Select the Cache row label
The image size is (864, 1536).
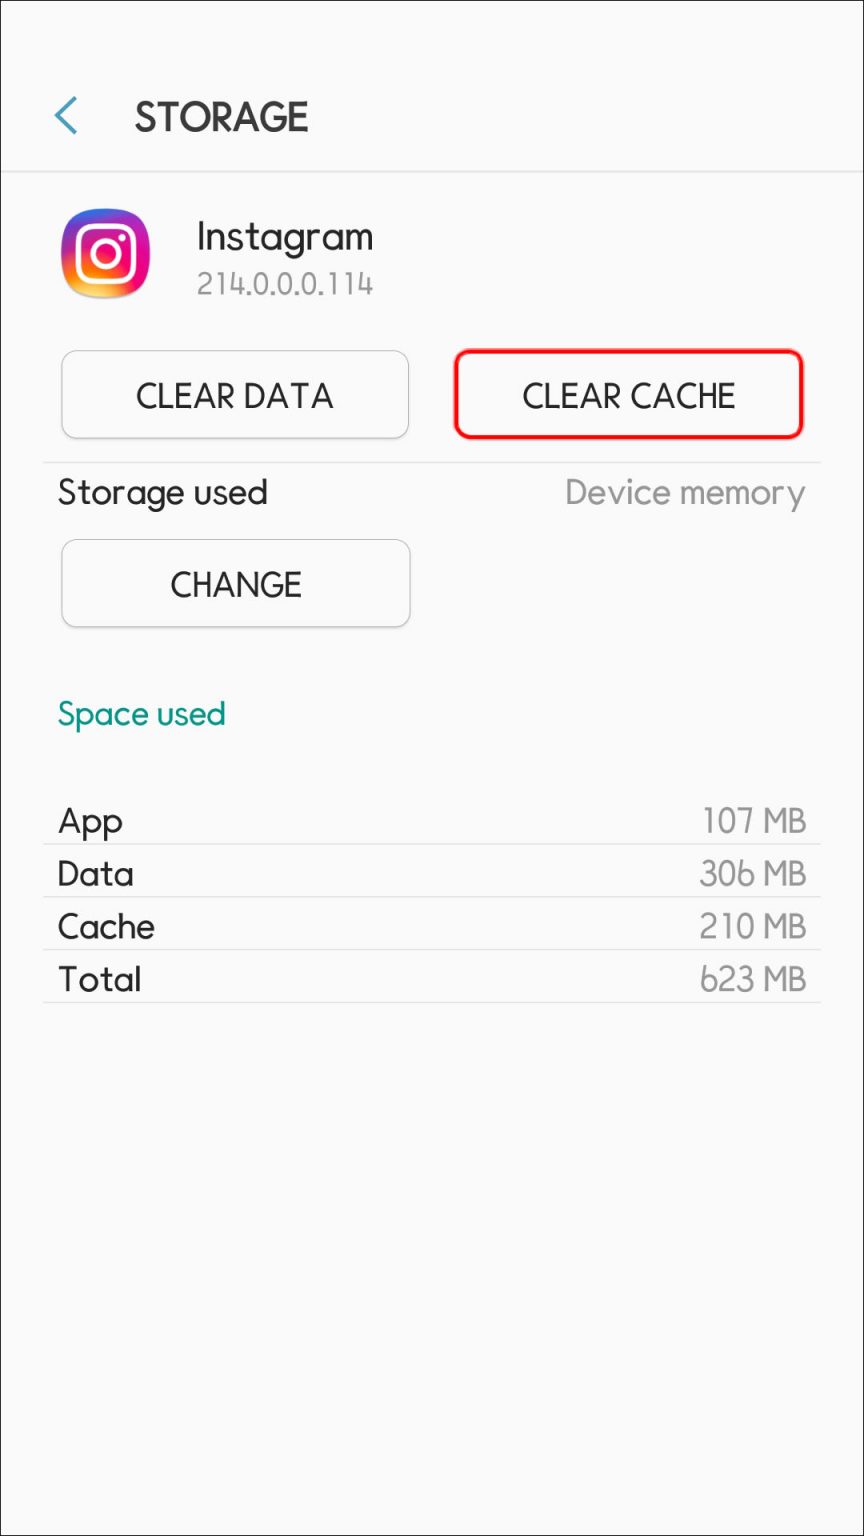107,927
